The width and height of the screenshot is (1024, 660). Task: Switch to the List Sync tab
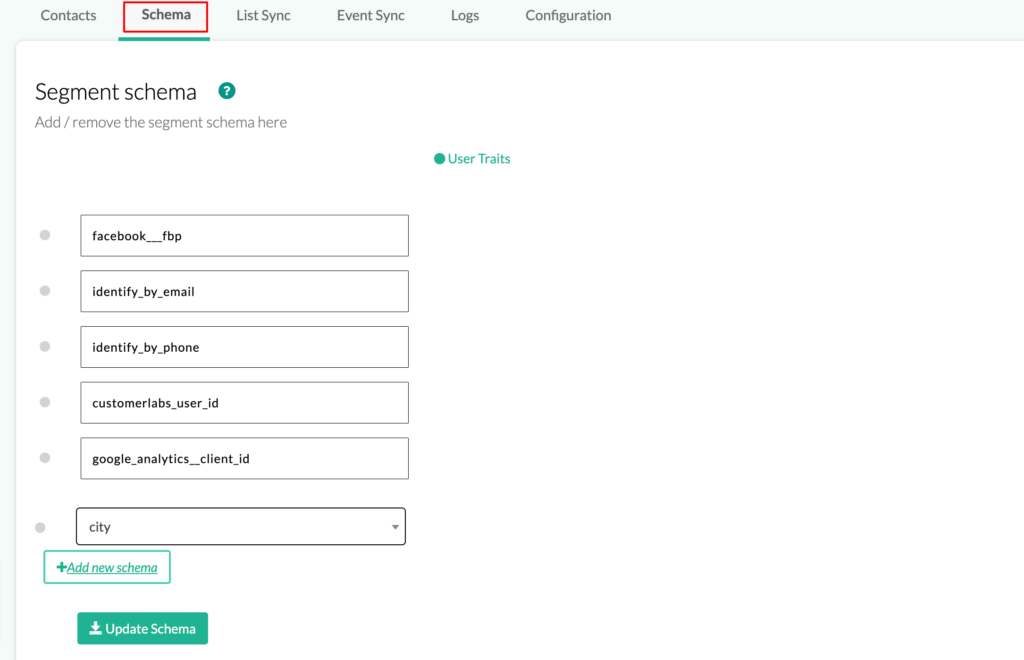coord(263,15)
